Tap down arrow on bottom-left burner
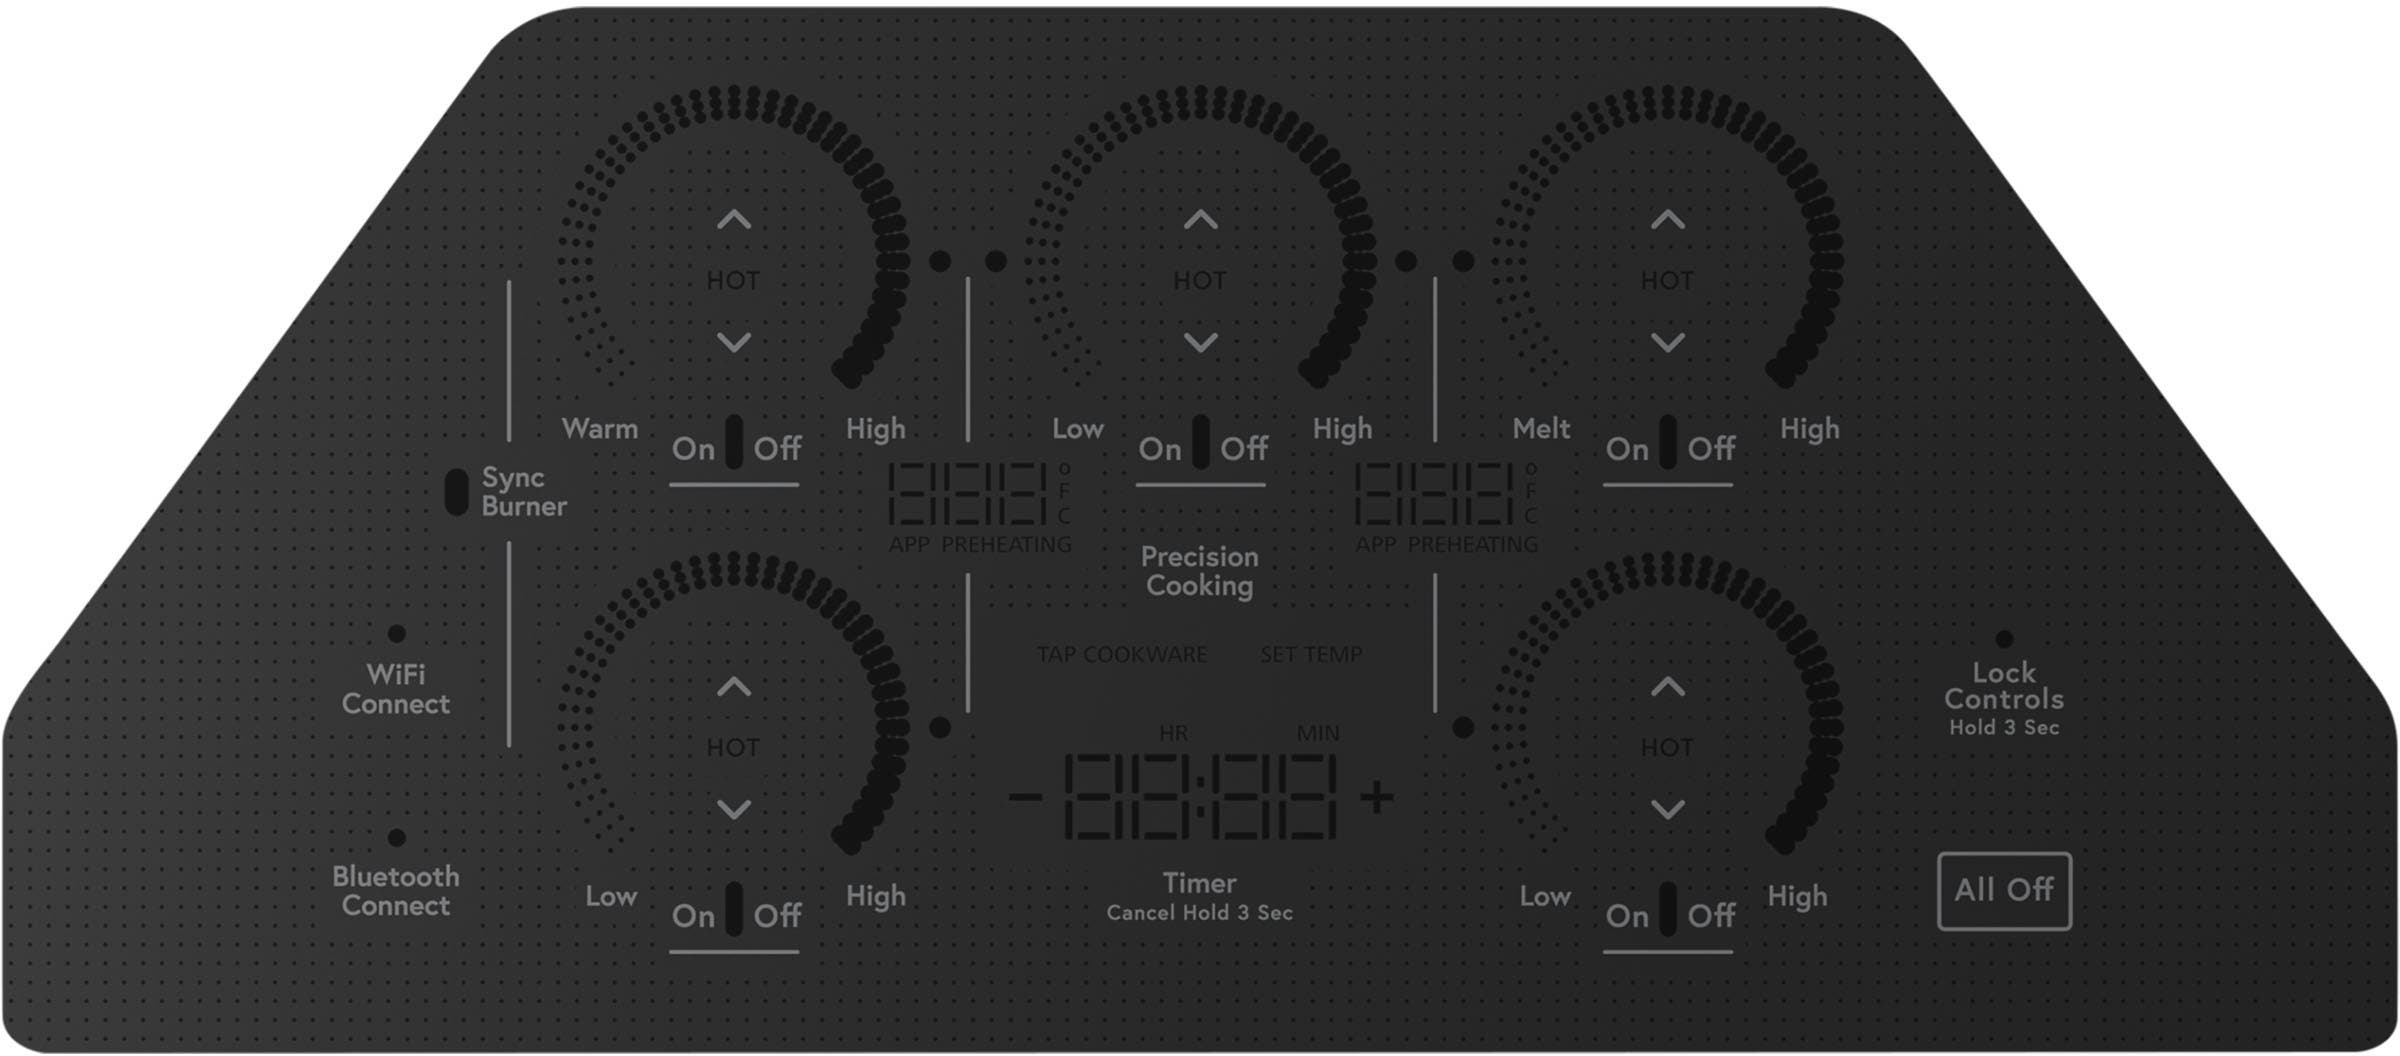This screenshot has height=1056, width=2400. [x=734, y=809]
